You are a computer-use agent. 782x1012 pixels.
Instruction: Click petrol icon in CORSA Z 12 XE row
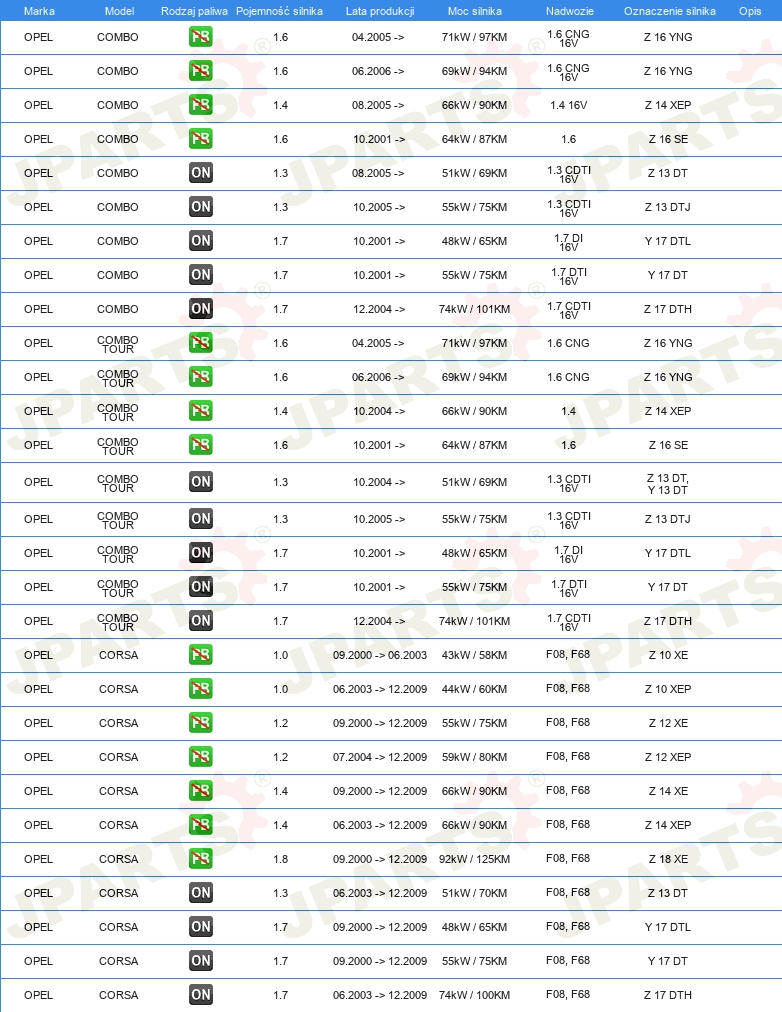click(x=201, y=723)
